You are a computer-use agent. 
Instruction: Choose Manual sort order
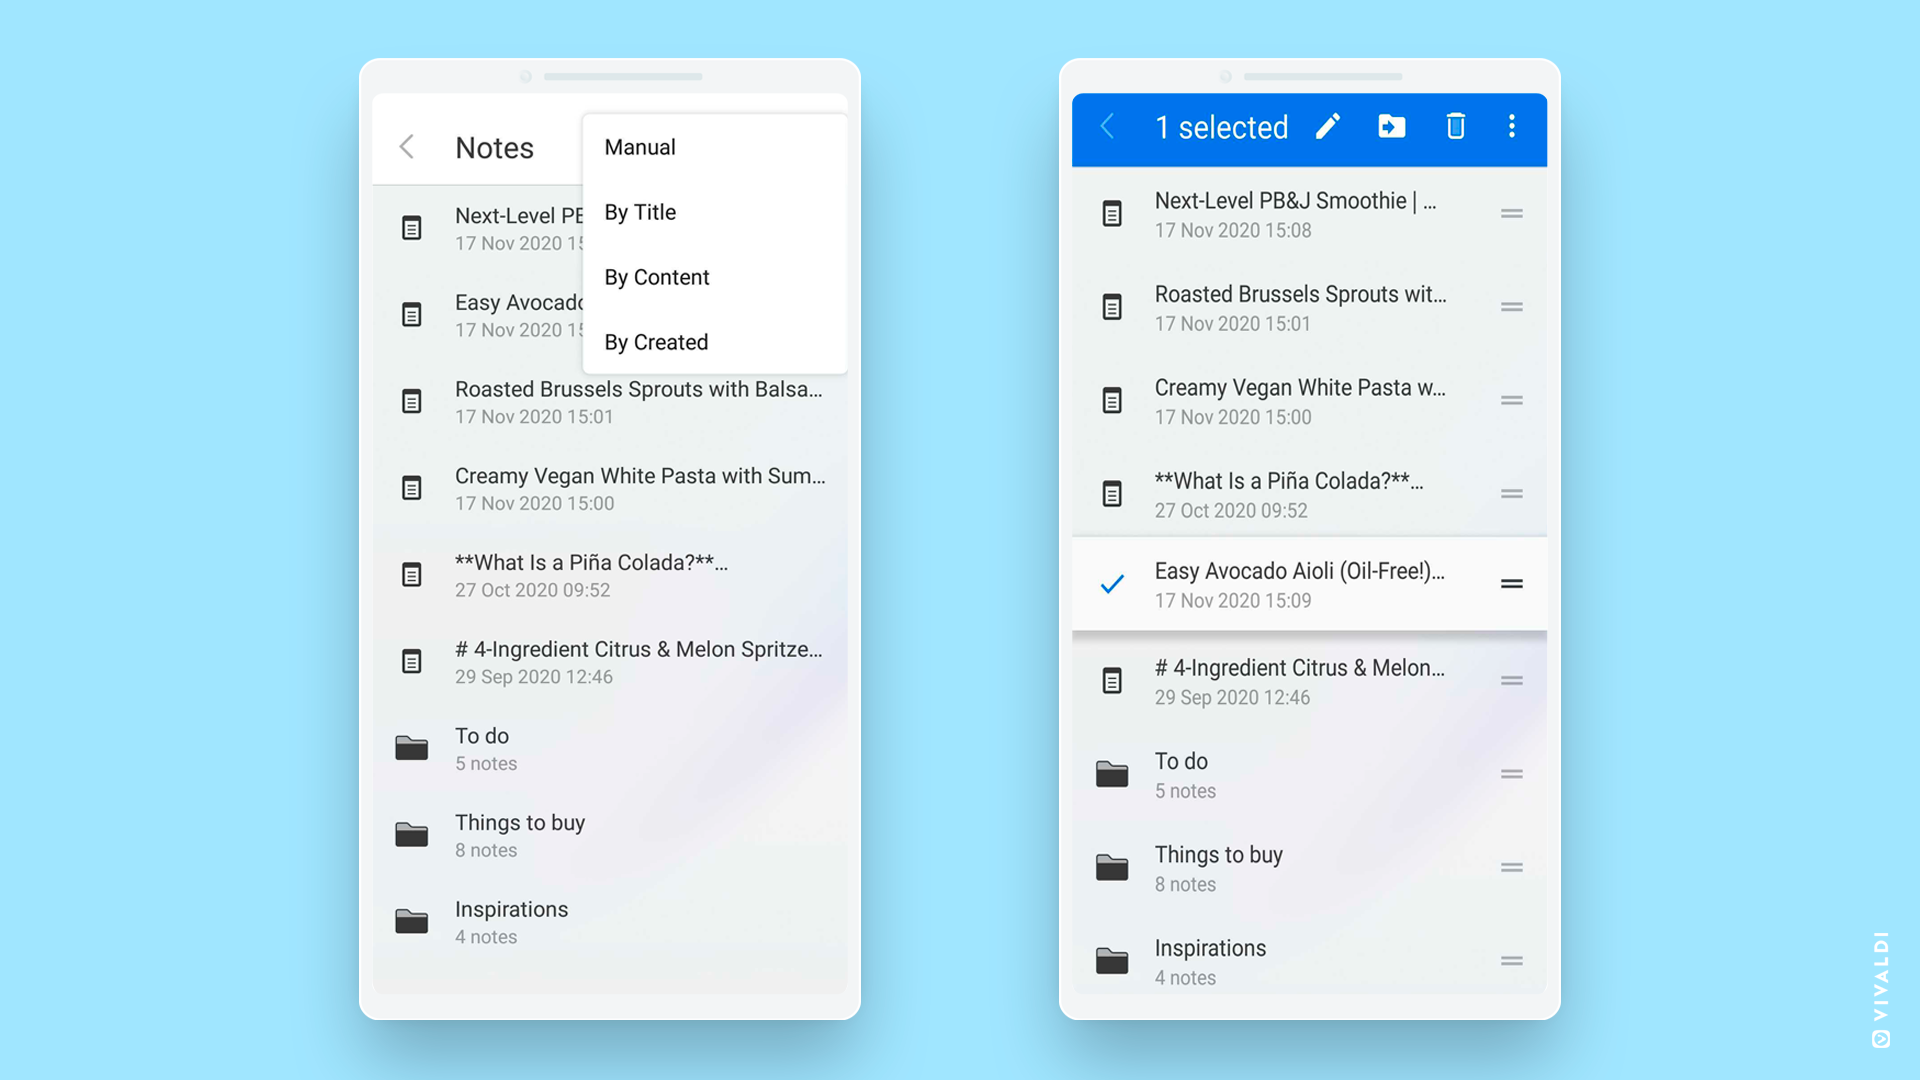click(x=639, y=147)
